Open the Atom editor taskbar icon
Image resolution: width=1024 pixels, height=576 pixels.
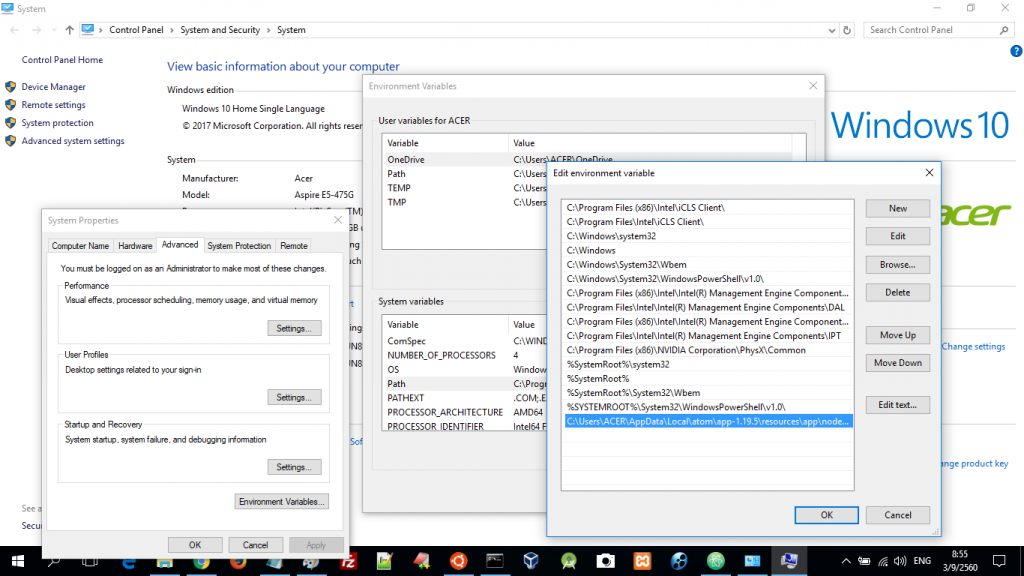pos(716,561)
